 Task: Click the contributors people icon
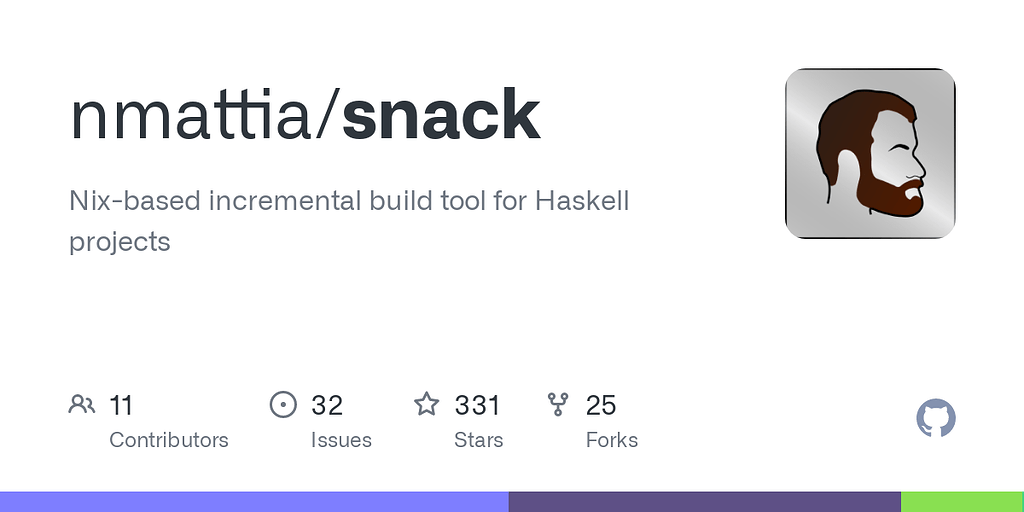click(x=82, y=404)
